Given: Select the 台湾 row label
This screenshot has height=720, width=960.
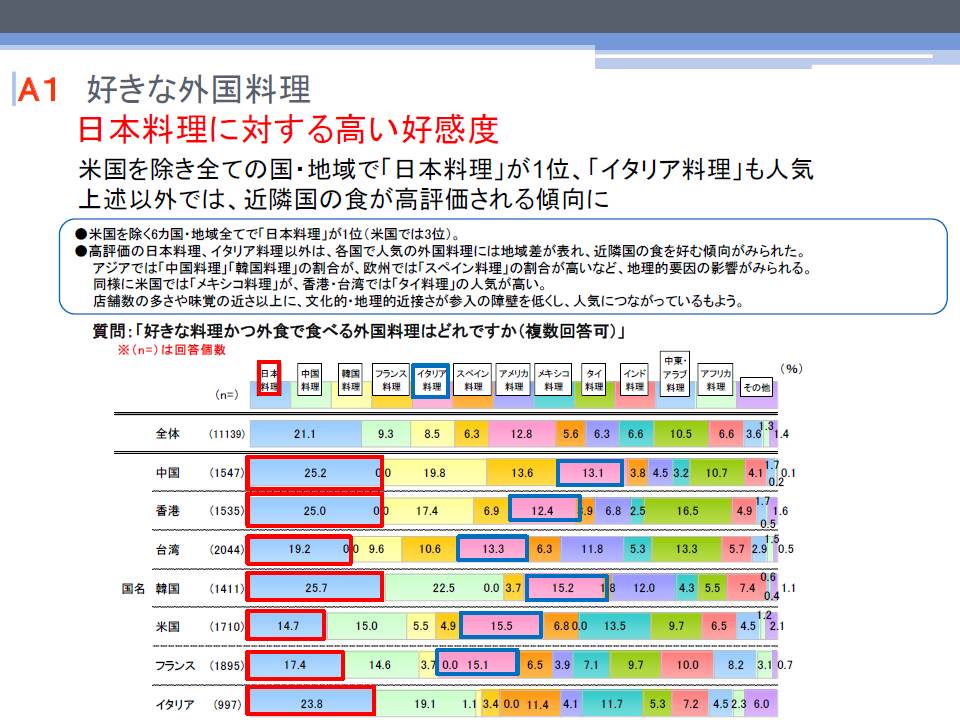Looking at the screenshot, I should [168, 549].
